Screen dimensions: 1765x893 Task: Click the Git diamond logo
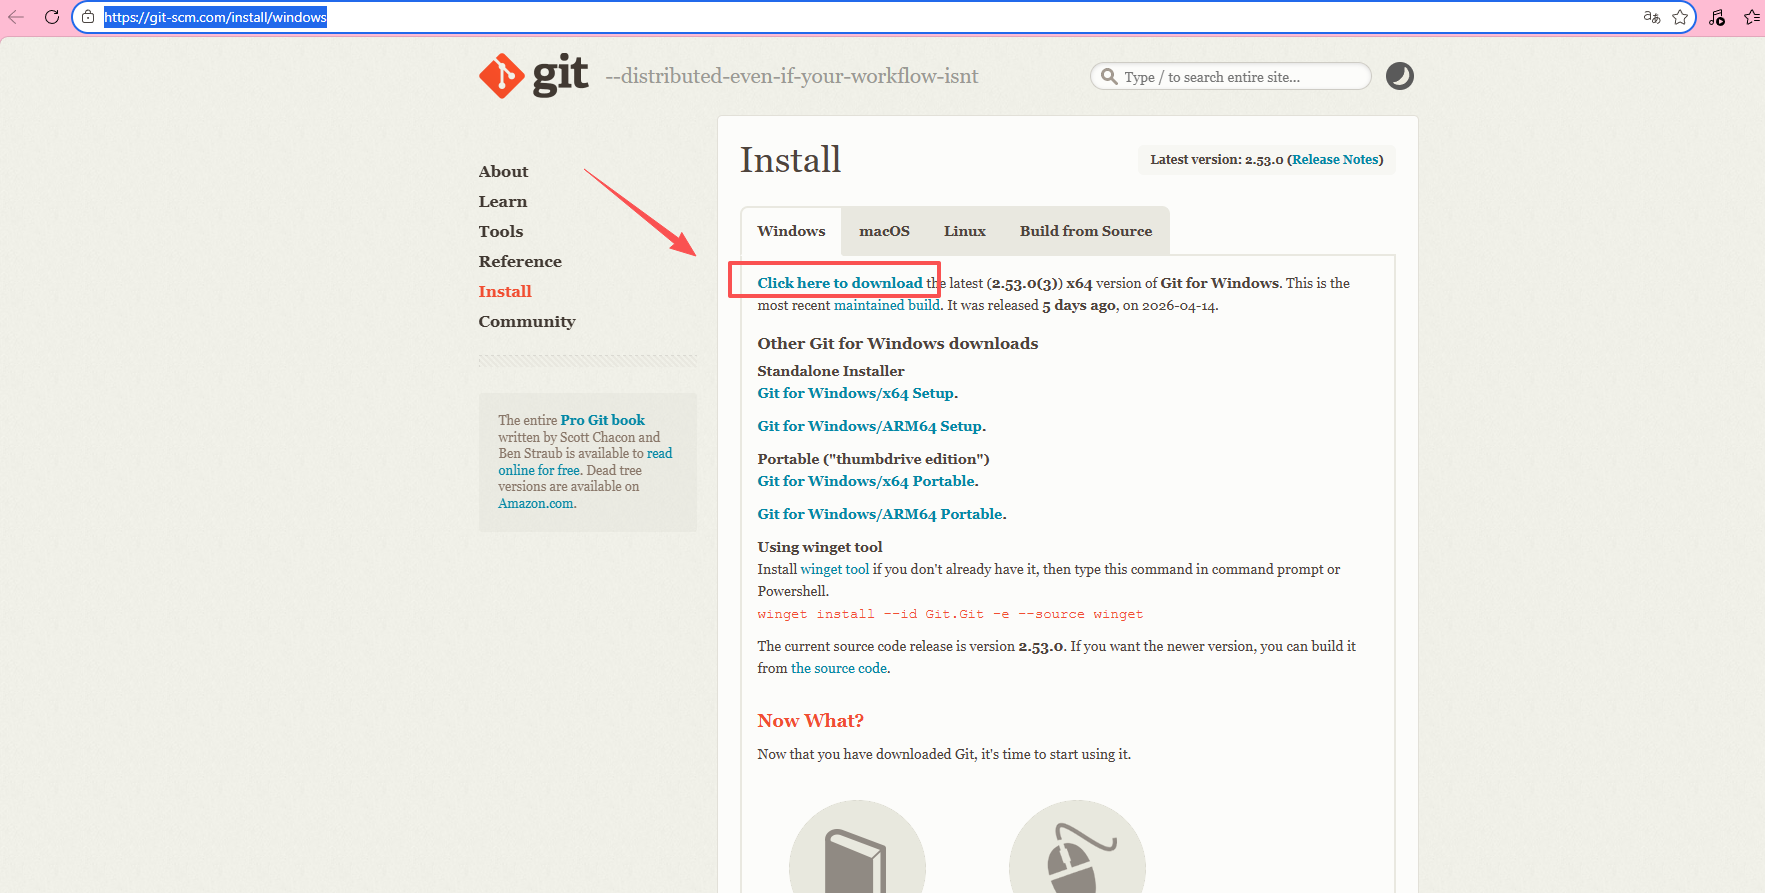pyautogui.click(x=501, y=76)
